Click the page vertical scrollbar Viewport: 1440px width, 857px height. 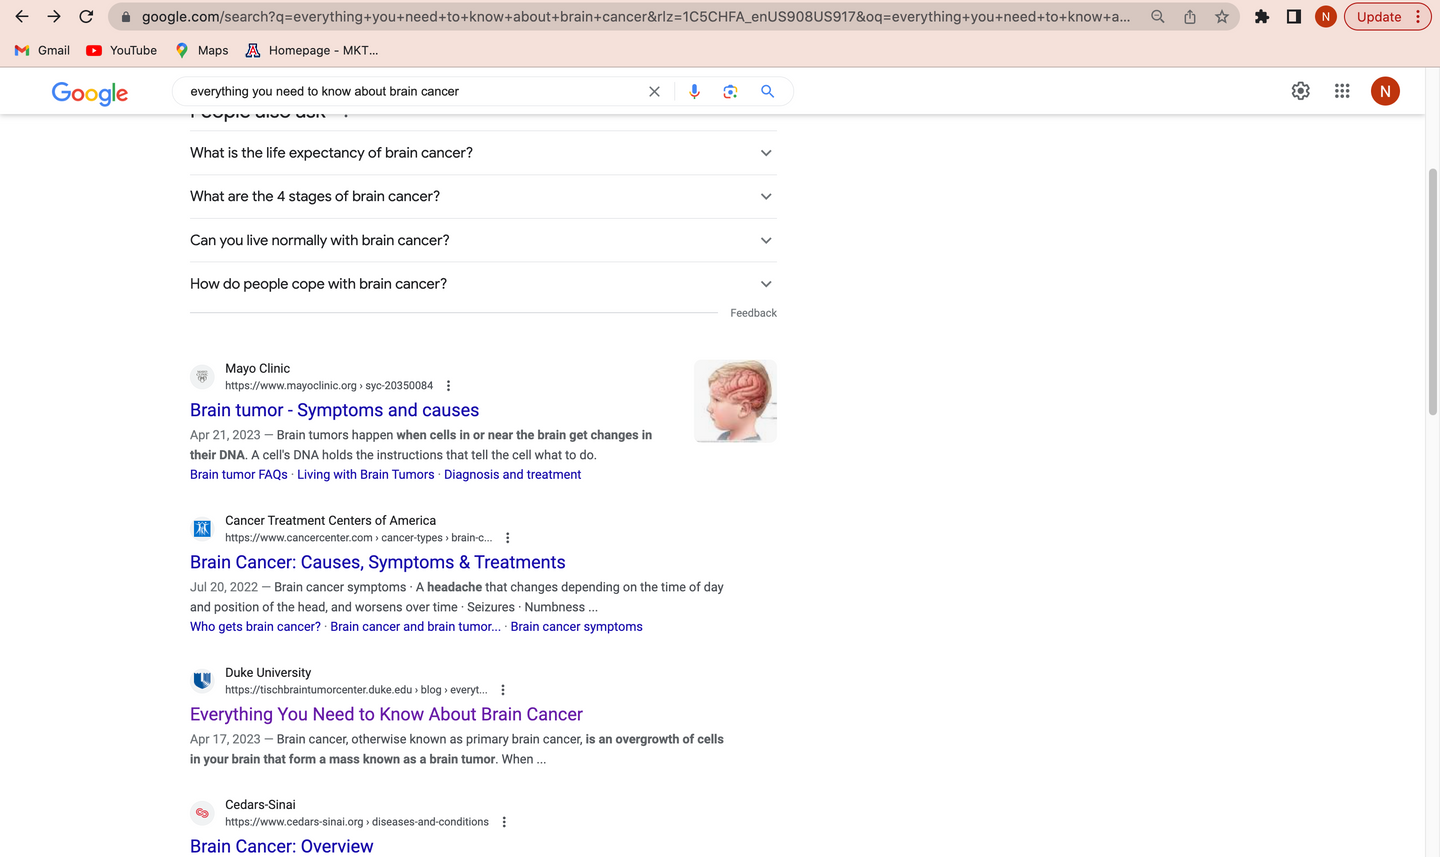tap(1433, 292)
